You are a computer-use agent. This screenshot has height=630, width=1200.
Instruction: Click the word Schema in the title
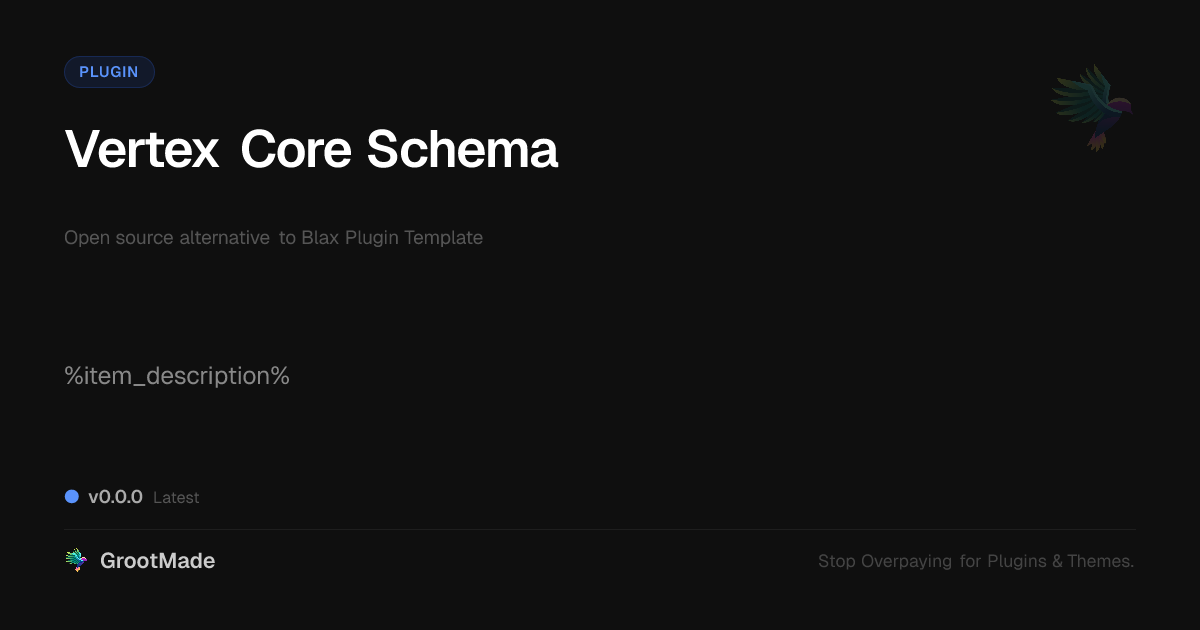click(x=462, y=150)
